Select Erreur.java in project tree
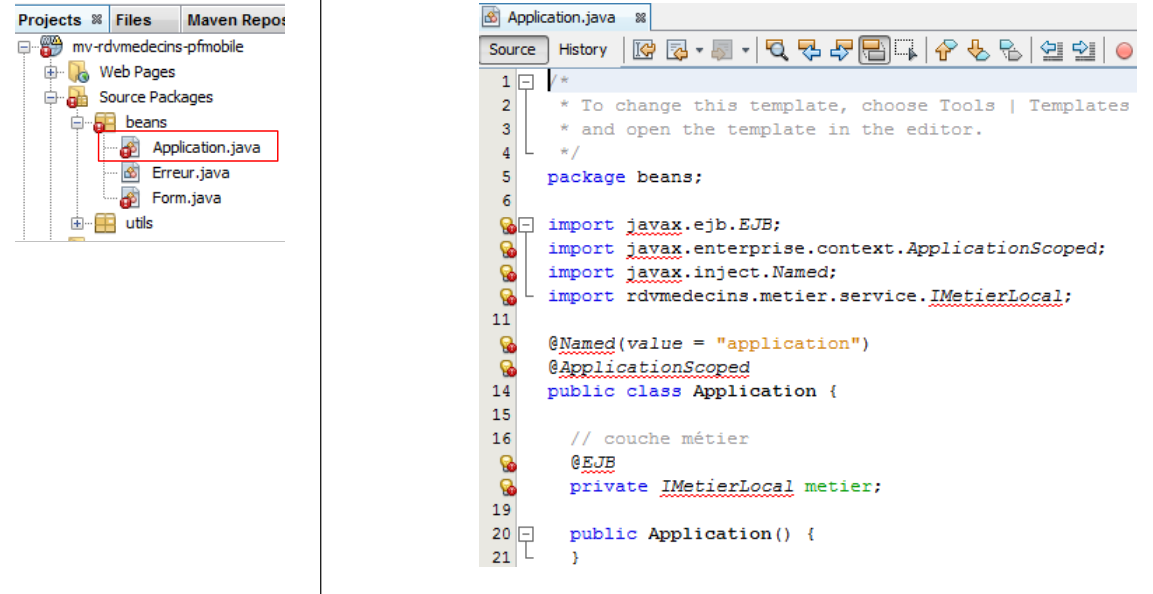 pyautogui.click(x=190, y=173)
